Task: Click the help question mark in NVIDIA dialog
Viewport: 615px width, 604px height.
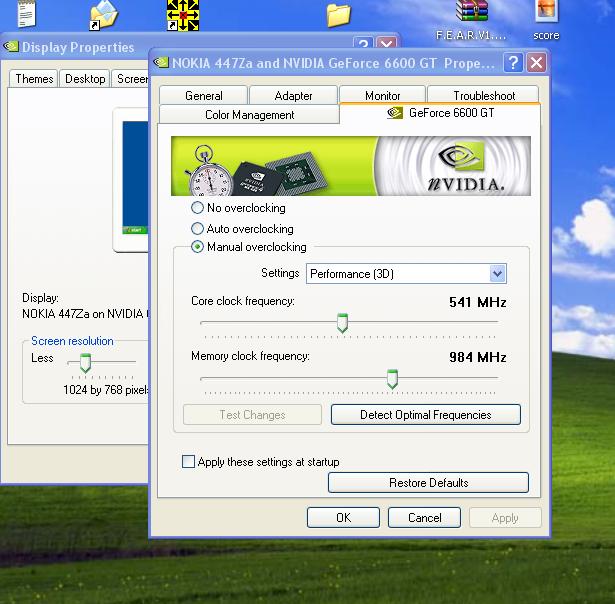Action: tap(513, 63)
